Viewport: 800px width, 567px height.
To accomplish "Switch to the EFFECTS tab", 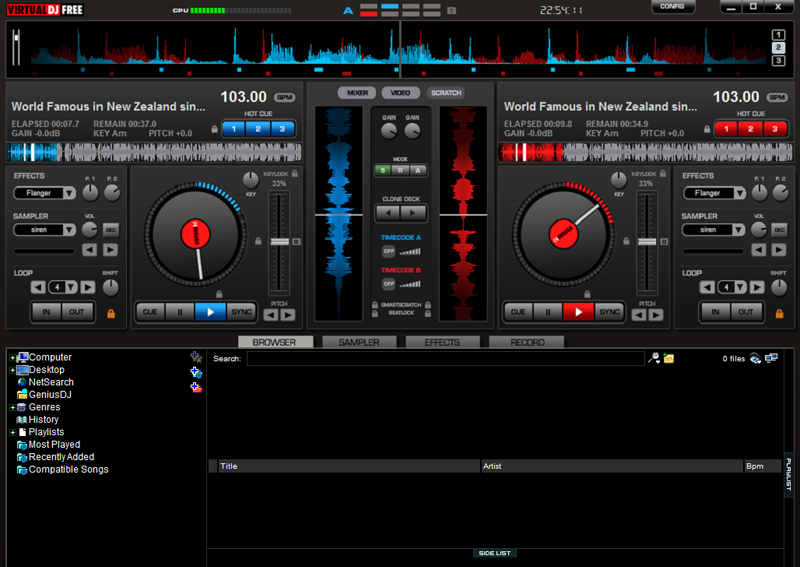I will [x=442, y=342].
